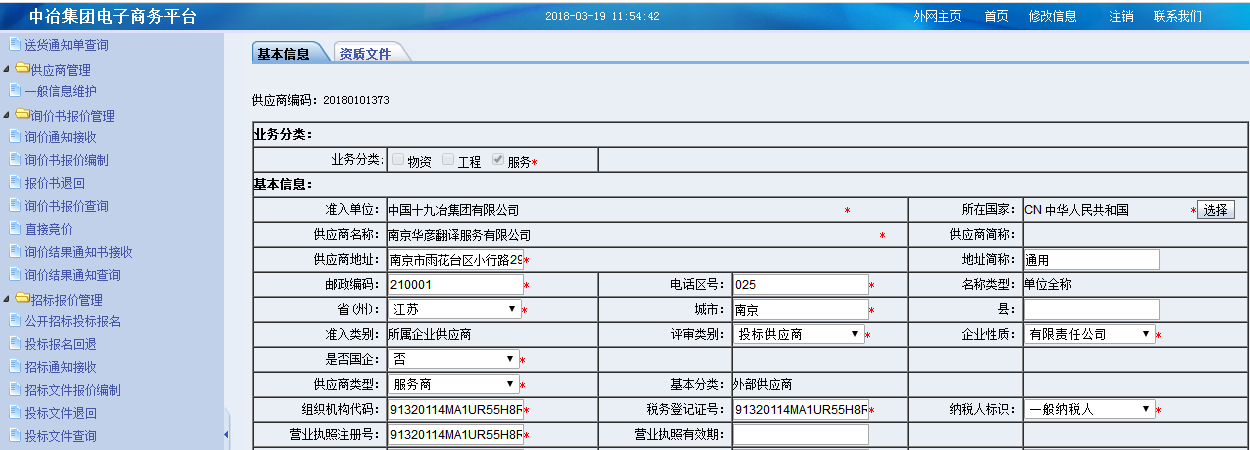The height and width of the screenshot is (450, 1250).
Task: Click the document icon beside 投标文件查询
Action: tap(15, 435)
